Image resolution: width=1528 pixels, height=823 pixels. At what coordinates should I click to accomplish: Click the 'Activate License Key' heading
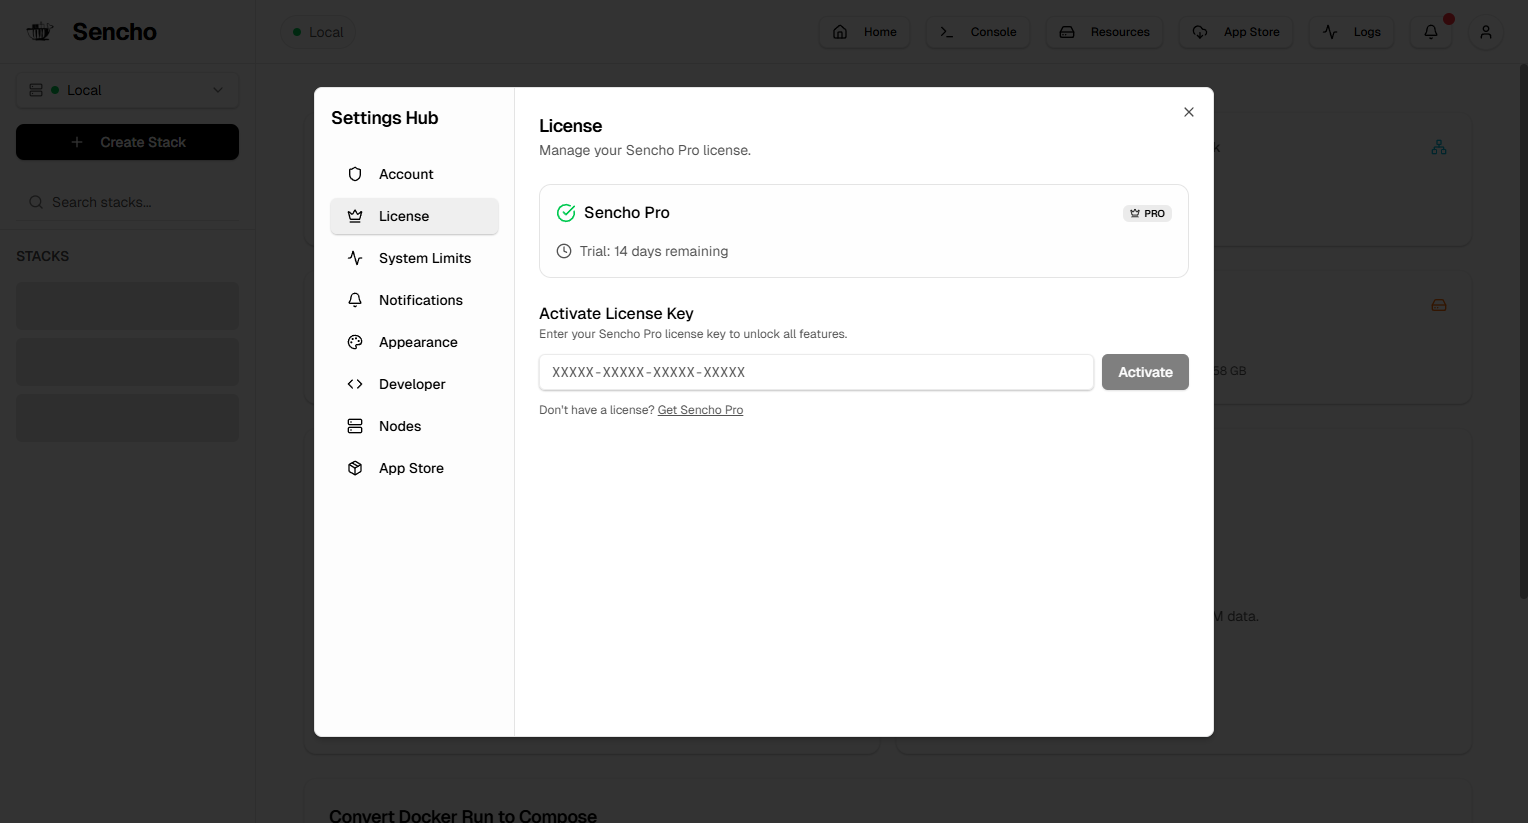[616, 313]
